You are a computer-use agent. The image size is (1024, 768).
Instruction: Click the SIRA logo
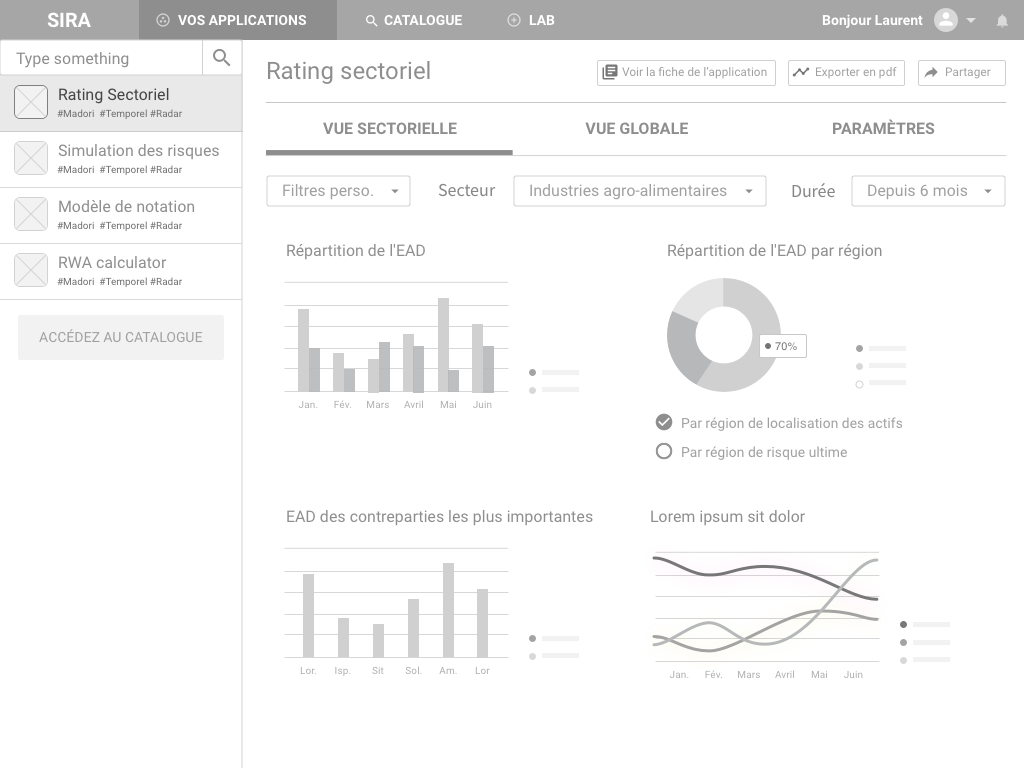pyautogui.click(x=69, y=20)
